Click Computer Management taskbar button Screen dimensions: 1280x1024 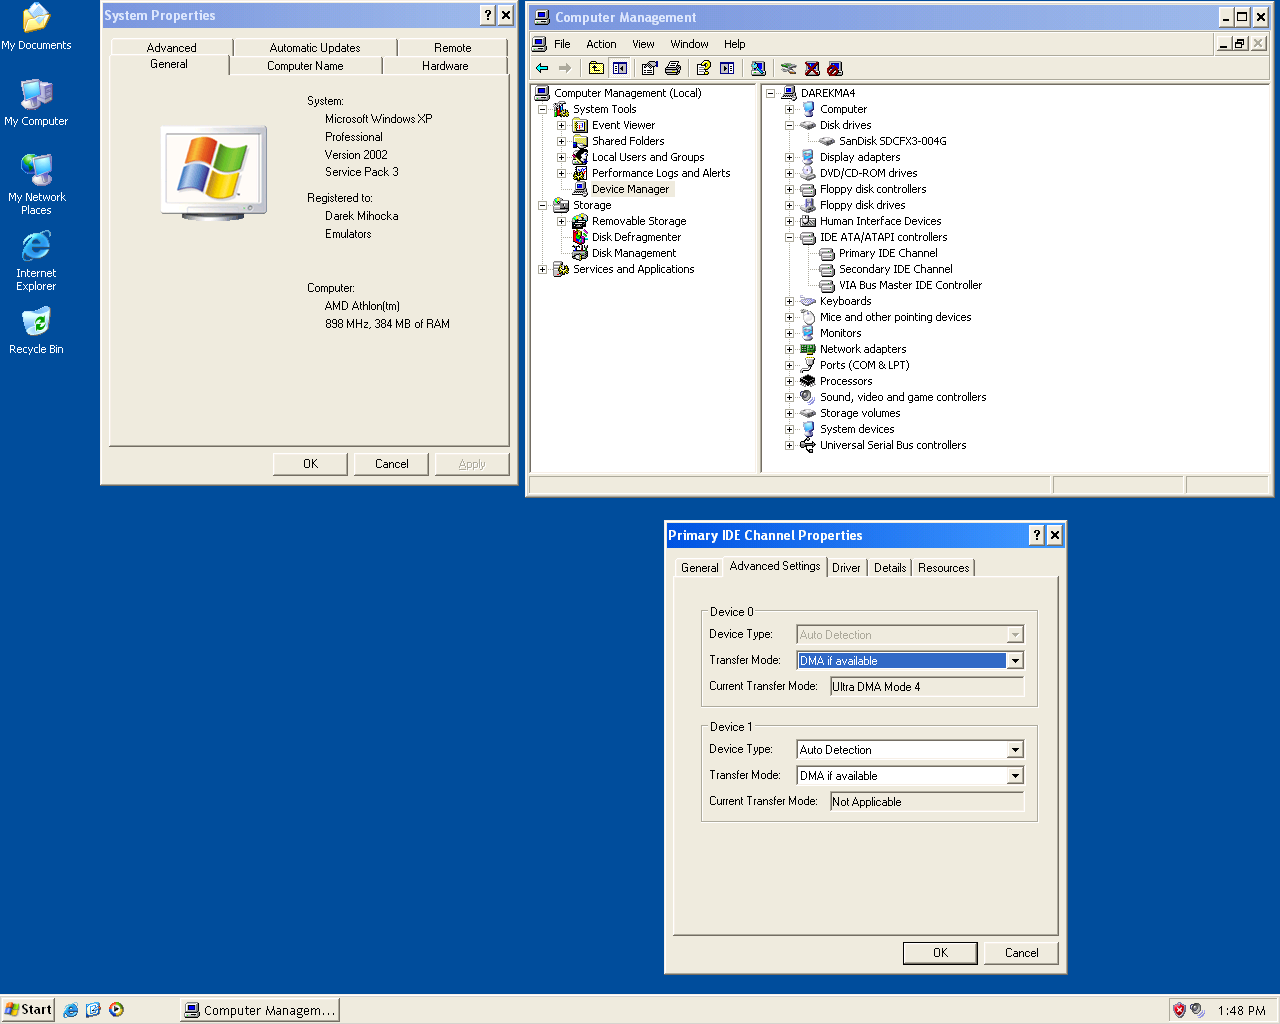click(x=260, y=1010)
